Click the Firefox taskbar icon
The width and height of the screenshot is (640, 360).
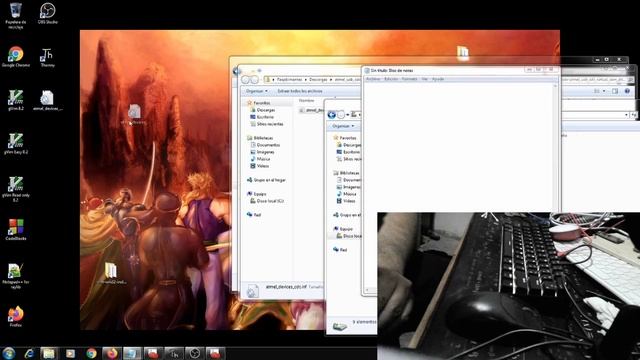[x=112, y=353]
